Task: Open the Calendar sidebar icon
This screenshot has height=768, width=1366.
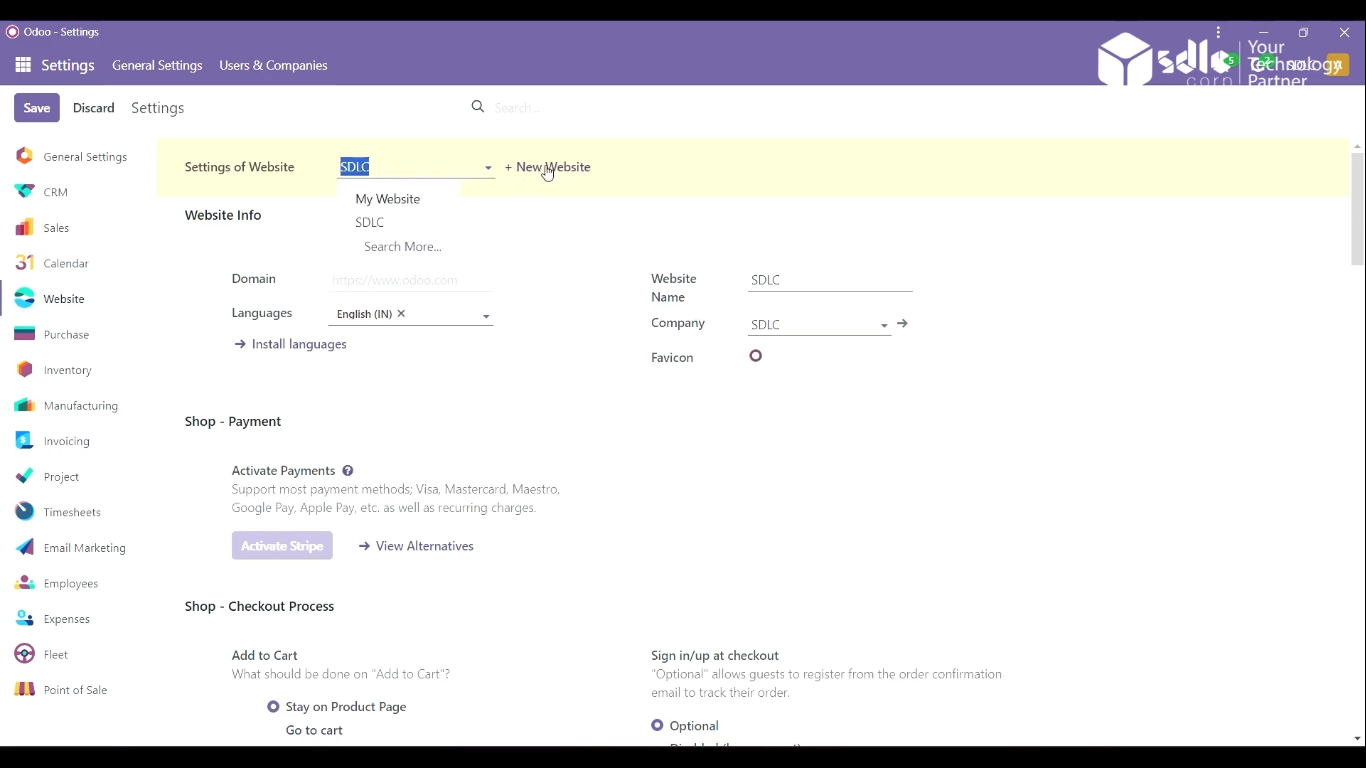Action: click(24, 263)
